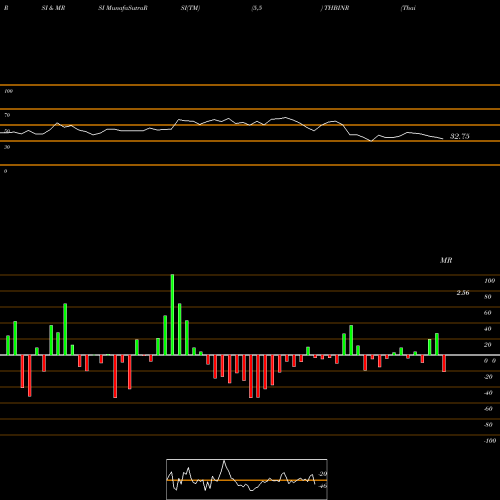The height and width of the screenshot is (500, 500).
Task: Click the -60 label on the MR axis
Action: [488, 409]
